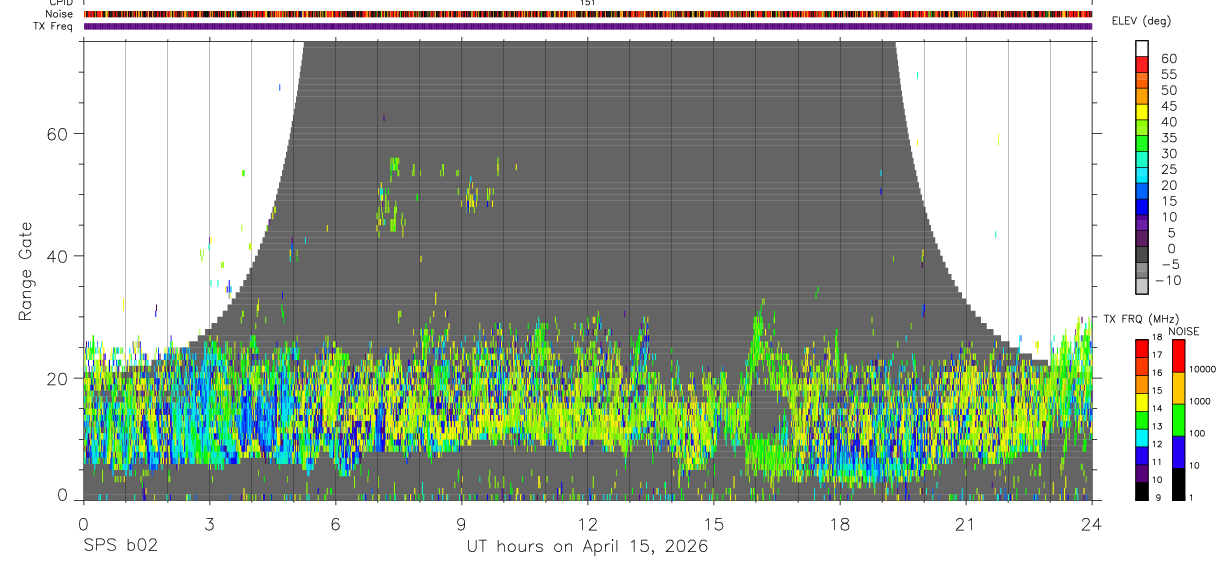Click the '20' tick on Range Gate axis
The height and width of the screenshot is (567, 1228).
click(x=60, y=378)
